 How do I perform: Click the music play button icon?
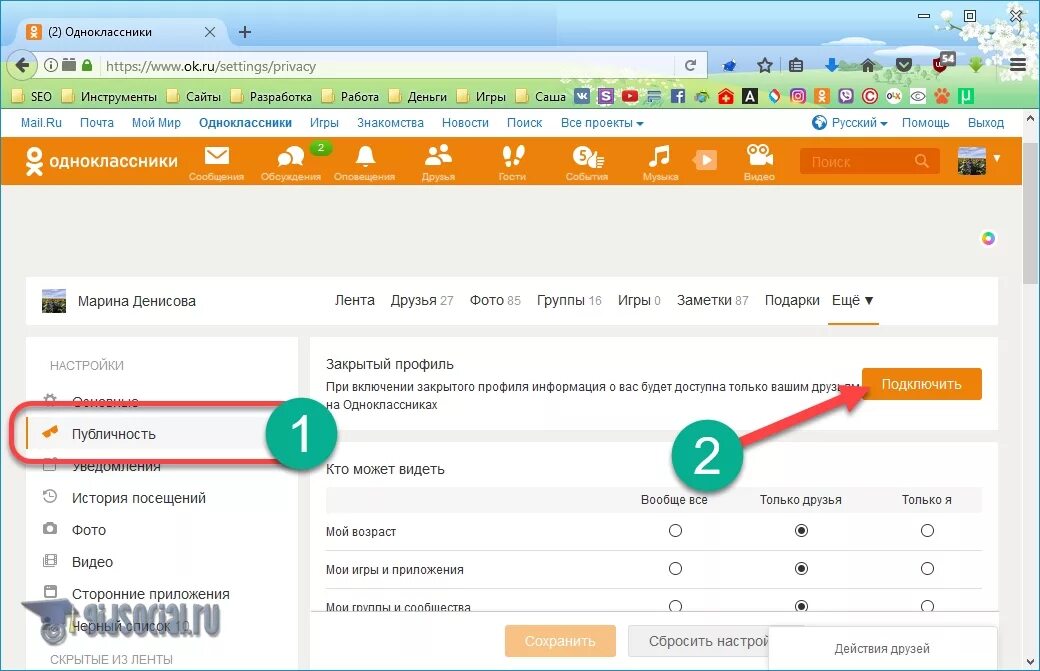(705, 160)
